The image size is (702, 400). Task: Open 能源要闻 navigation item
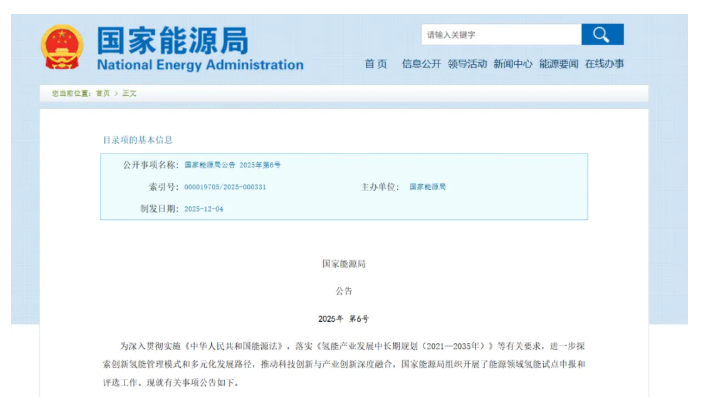tap(558, 64)
